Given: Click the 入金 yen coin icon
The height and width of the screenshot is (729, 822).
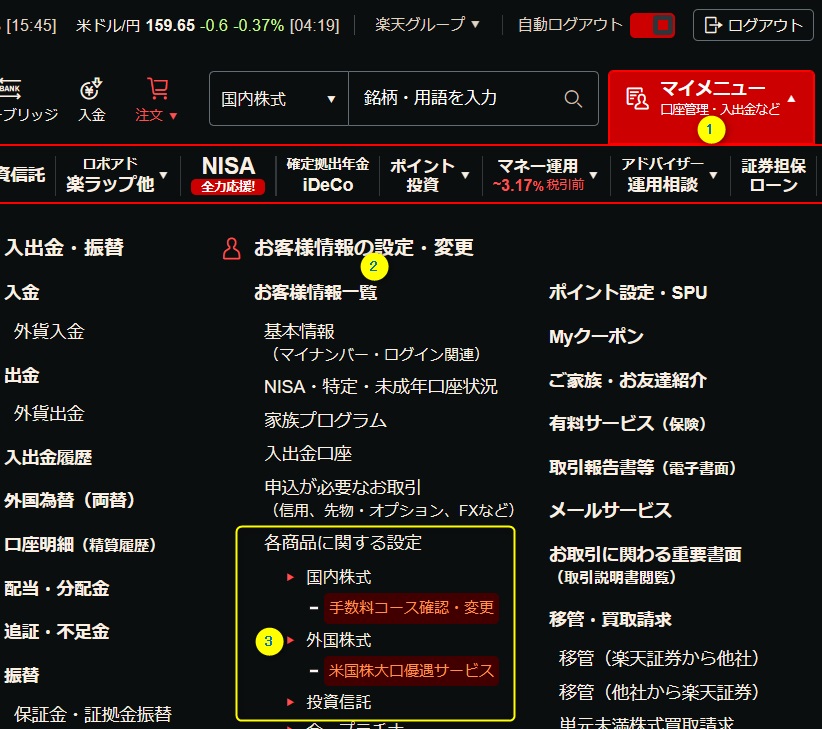Looking at the screenshot, I should [x=92, y=89].
